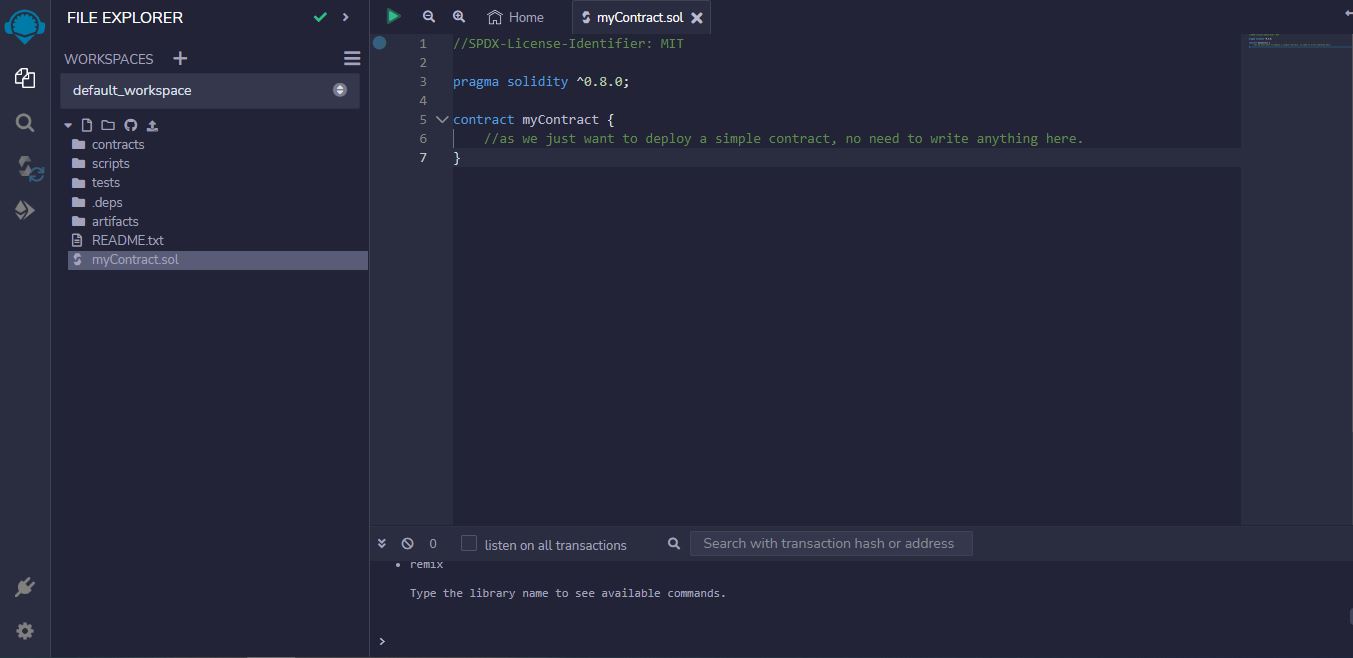Expand the terminal with the double chevron
This screenshot has width=1353, height=658.
coord(382,542)
